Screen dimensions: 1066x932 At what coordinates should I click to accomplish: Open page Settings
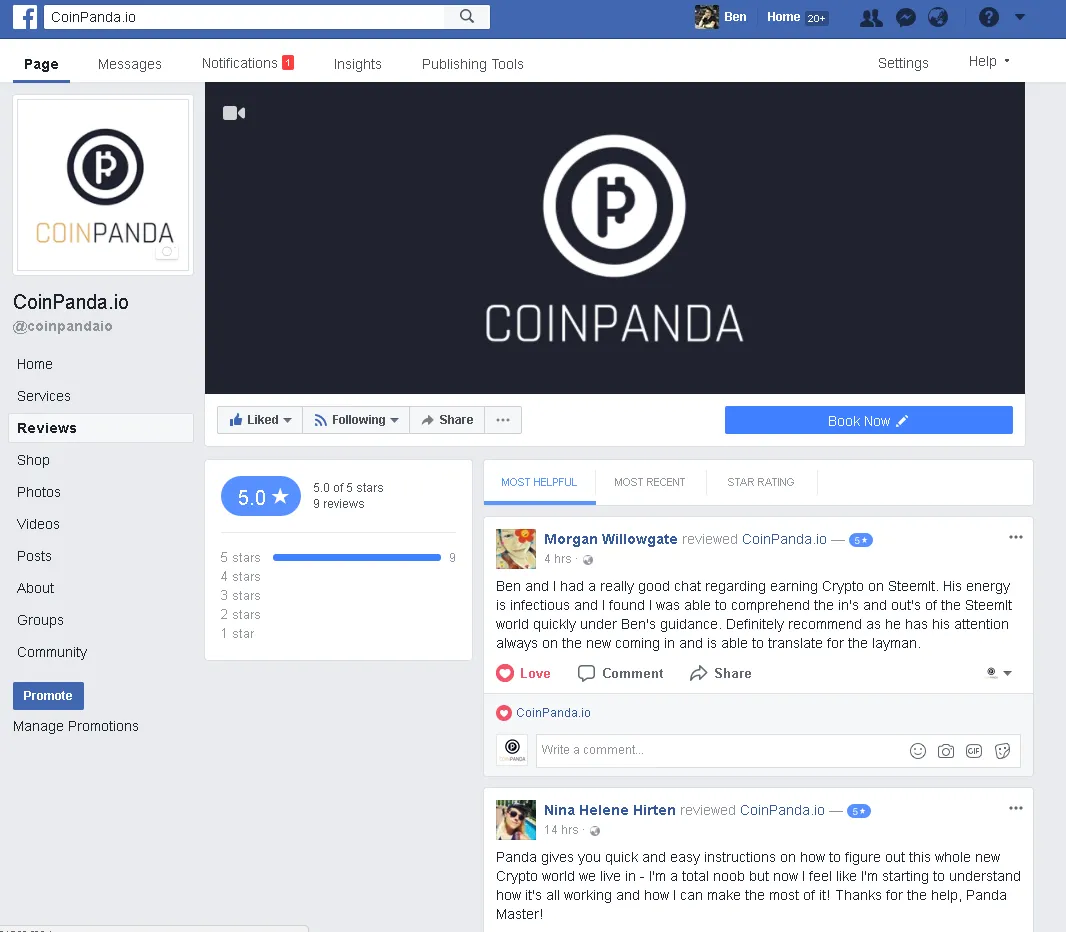pos(903,63)
